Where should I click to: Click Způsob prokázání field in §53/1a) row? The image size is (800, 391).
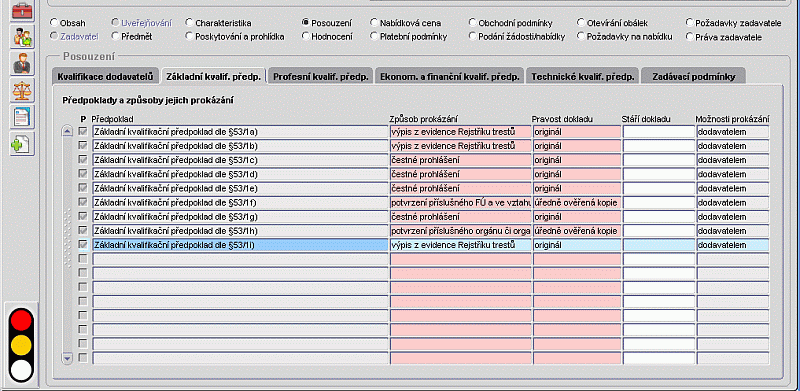pos(461,132)
